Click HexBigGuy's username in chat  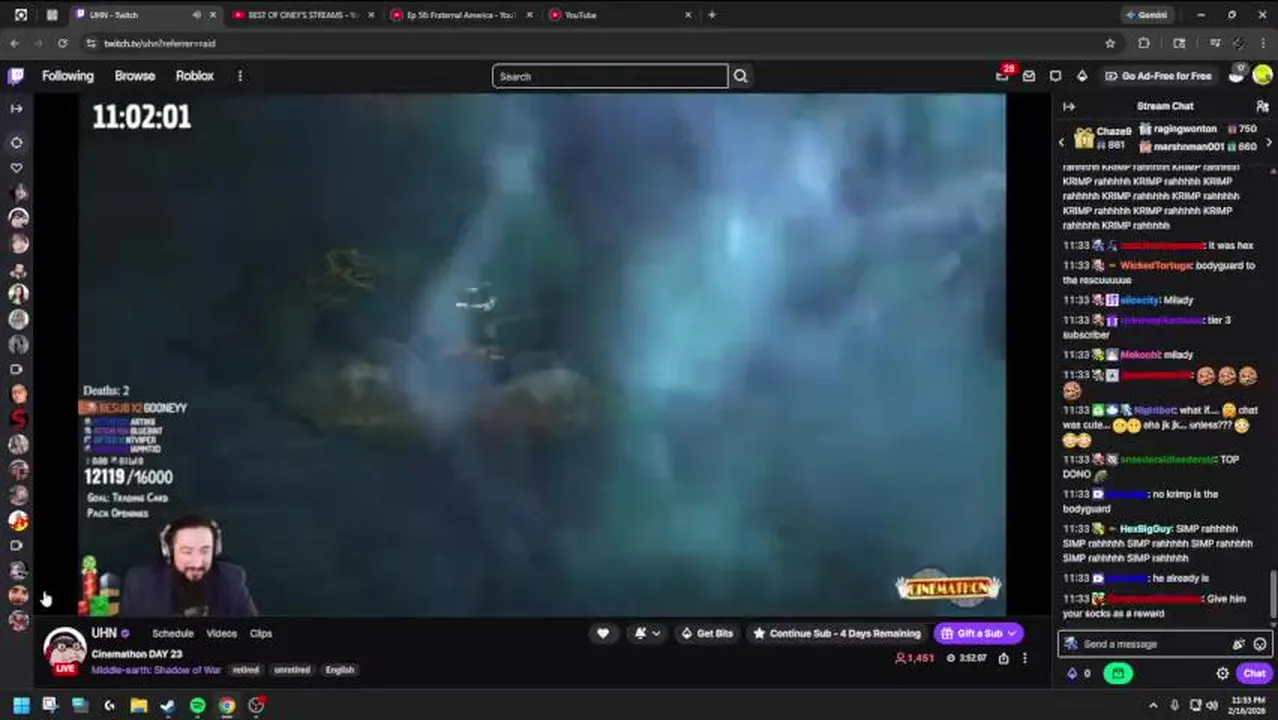1146,529
